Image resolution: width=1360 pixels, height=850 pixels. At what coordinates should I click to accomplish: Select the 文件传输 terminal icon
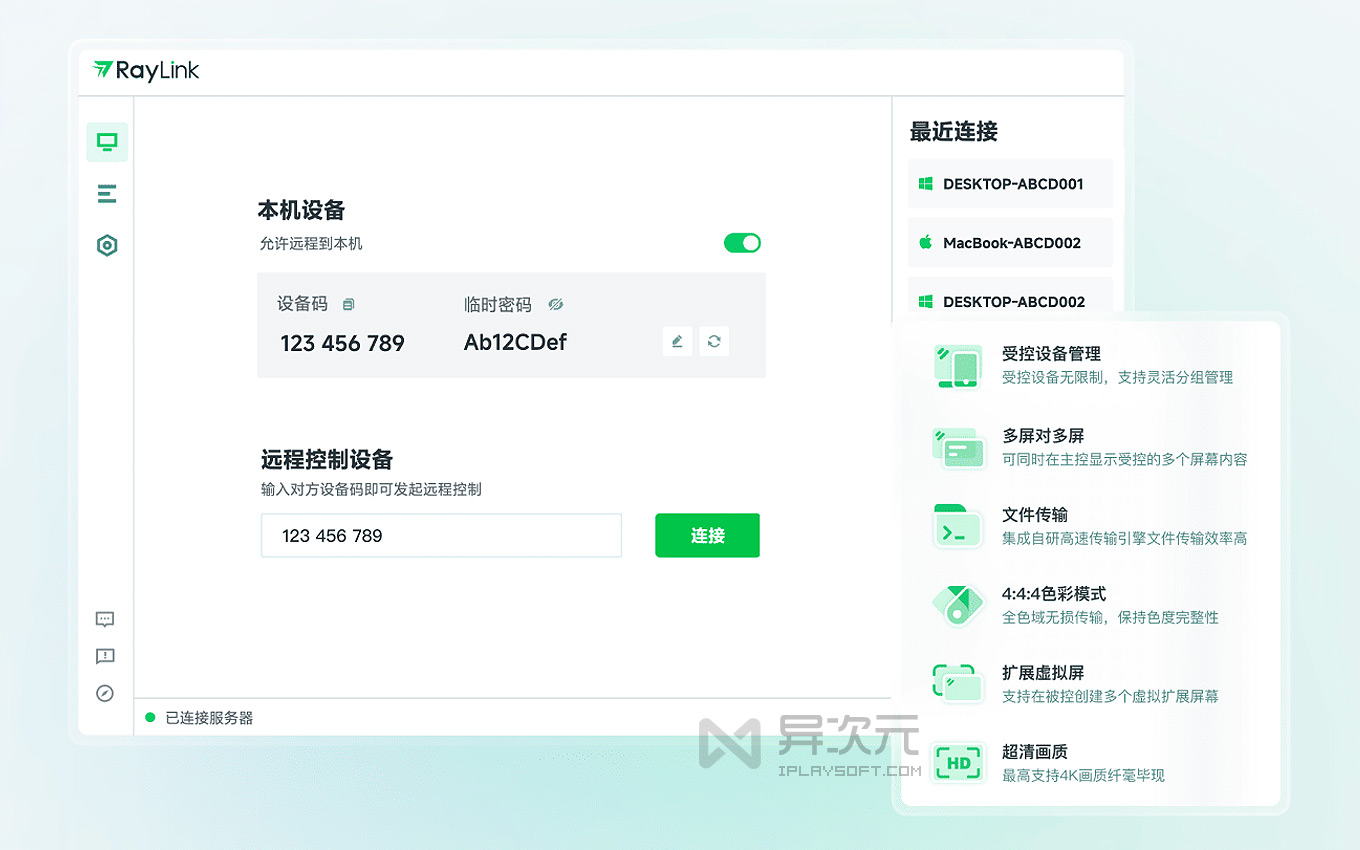click(x=957, y=527)
